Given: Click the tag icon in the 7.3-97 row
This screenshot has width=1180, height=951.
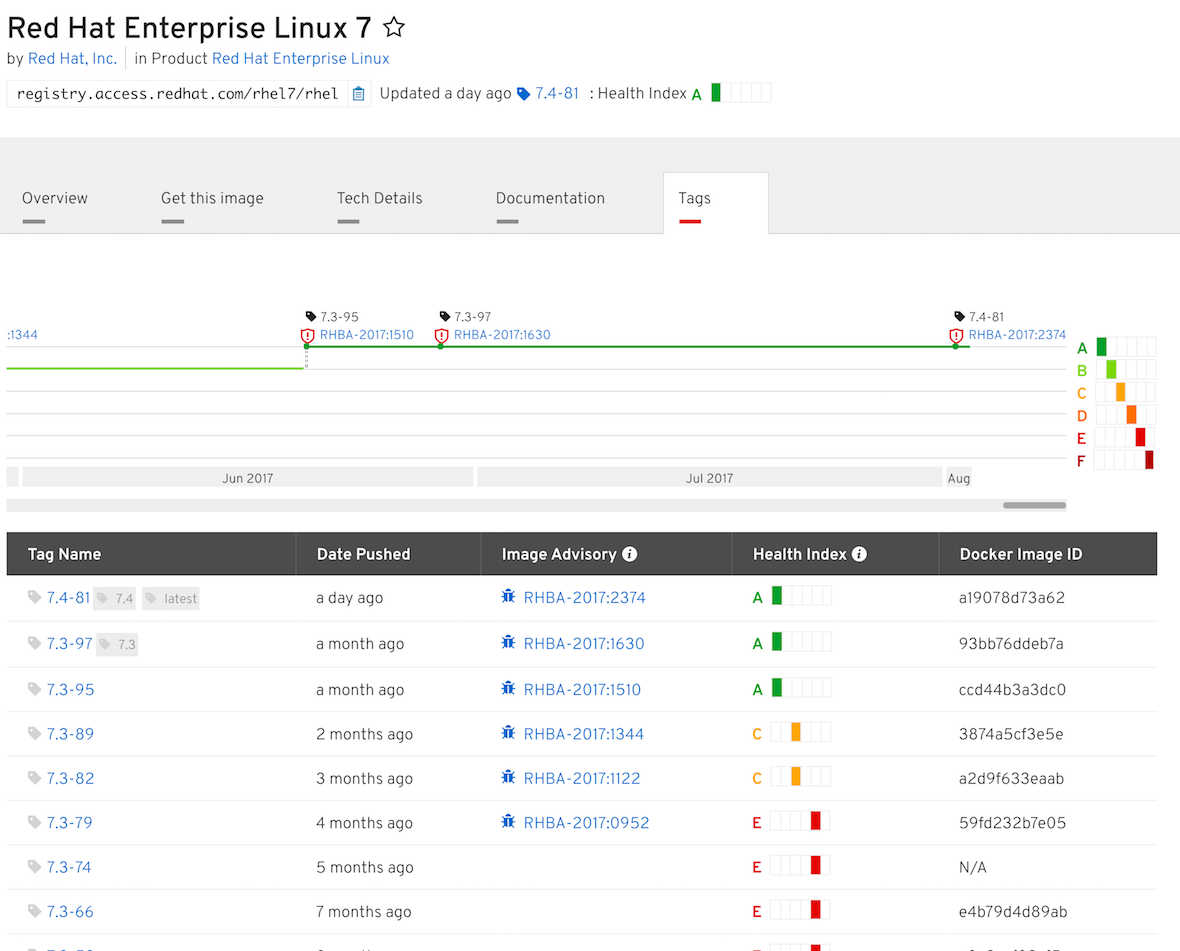Looking at the screenshot, I should (x=34, y=643).
